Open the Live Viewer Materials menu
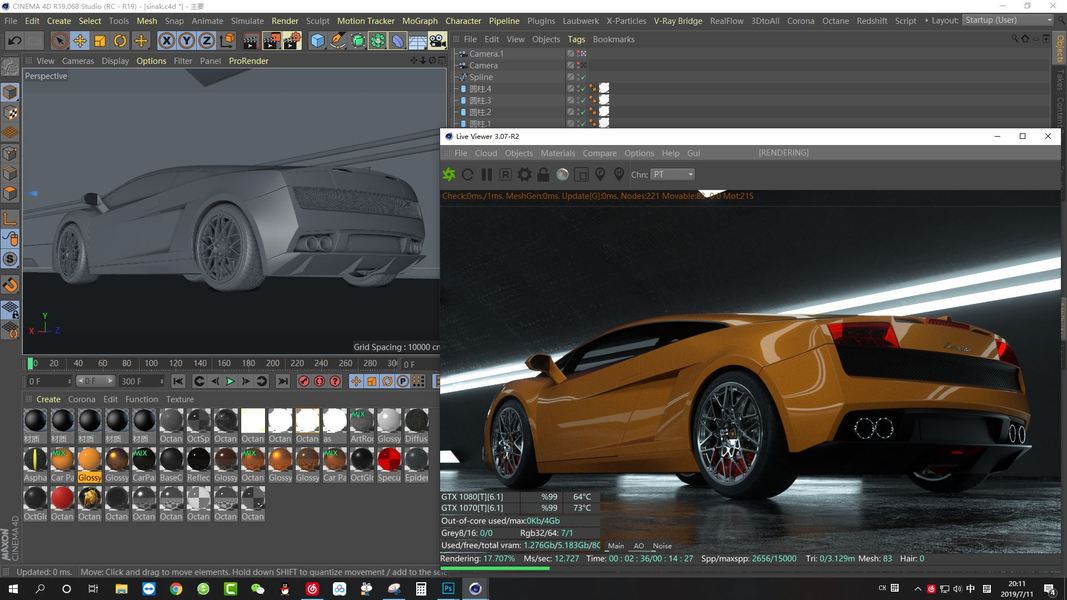This screenshot has width=1067, height=600. [x=557, y=153]
